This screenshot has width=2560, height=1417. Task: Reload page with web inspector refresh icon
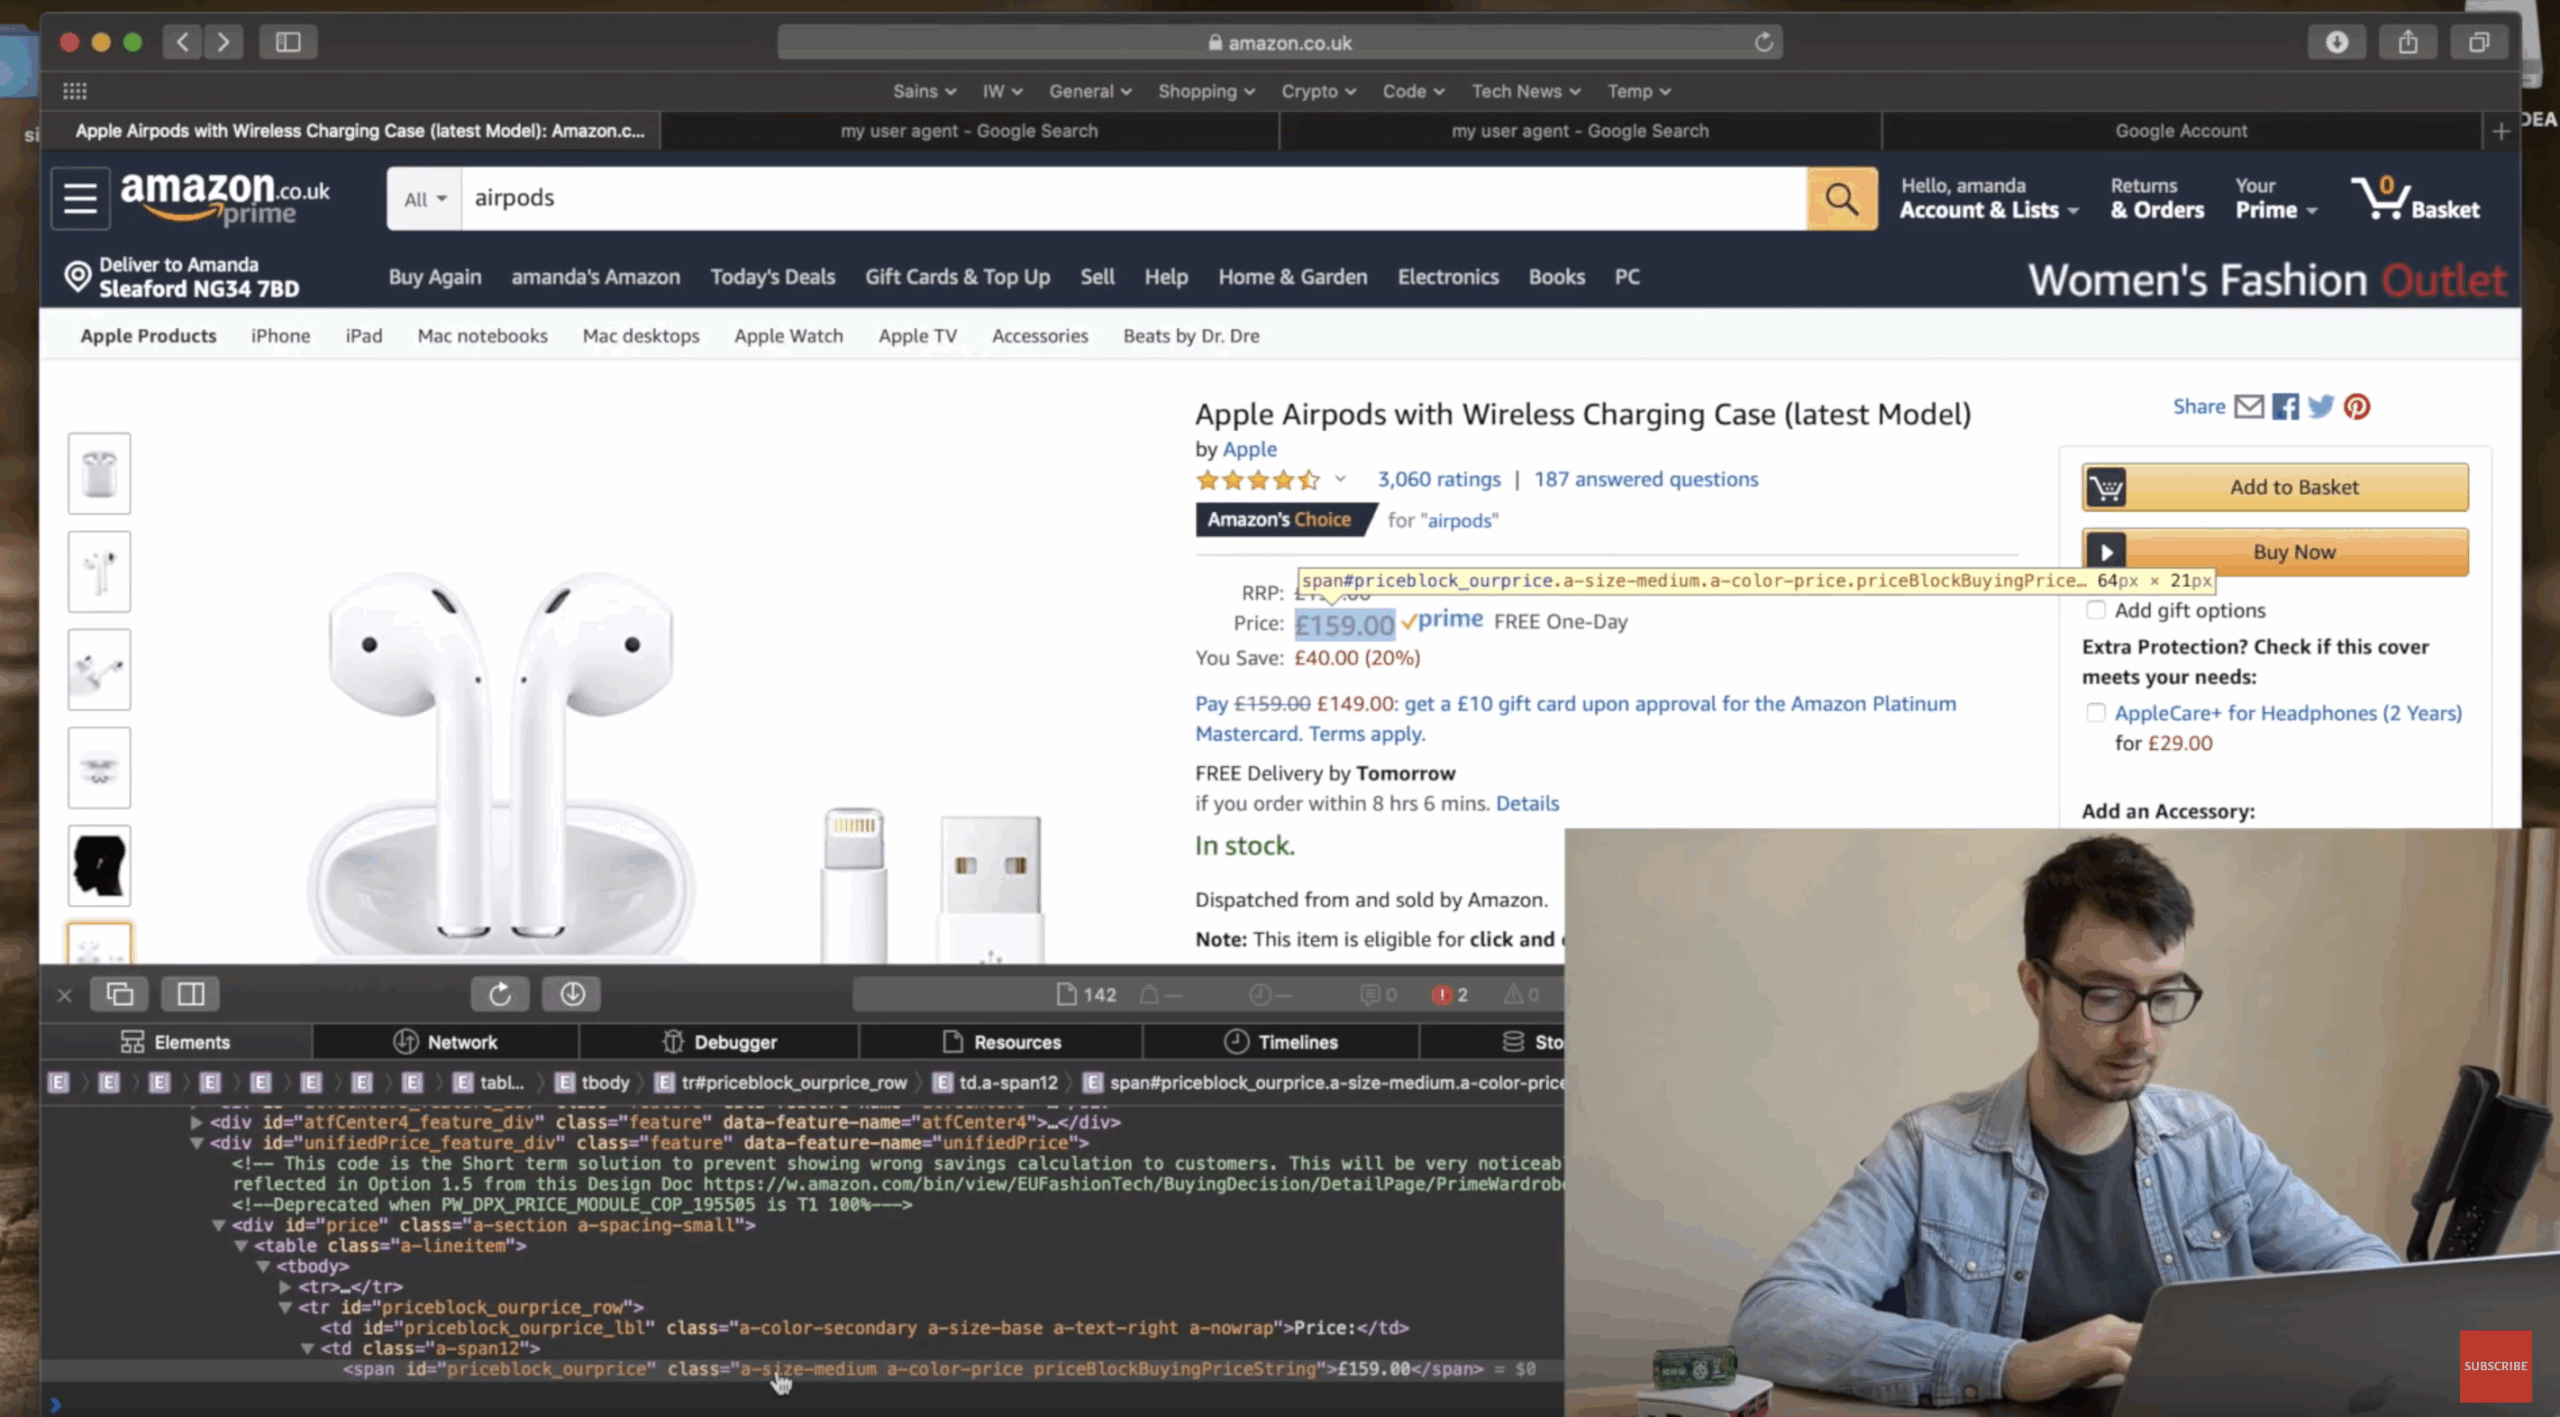point(500,994)
